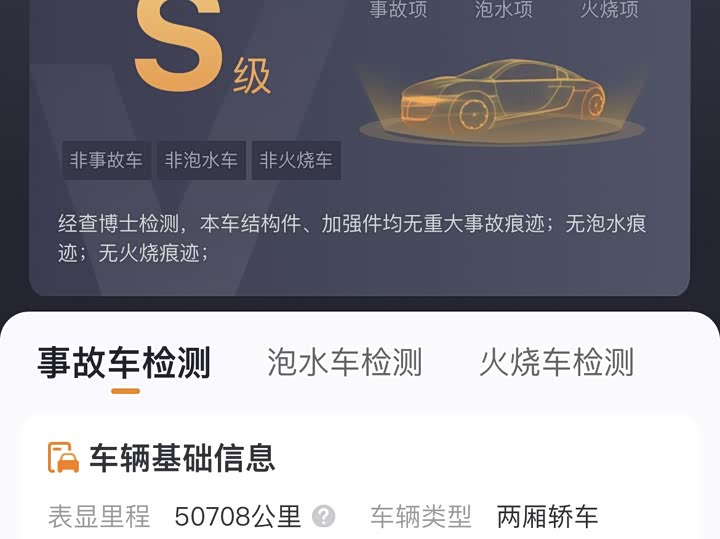Tap the inspection summary text paragraph
The image size is (720, 539).
pos(352,238)
